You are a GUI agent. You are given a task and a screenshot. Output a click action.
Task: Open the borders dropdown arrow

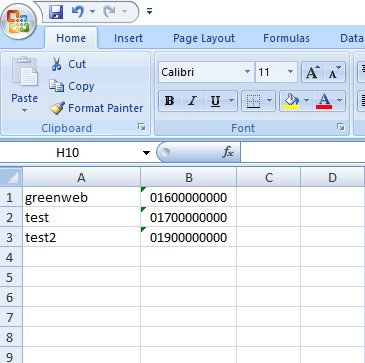pyautogui.click(x=270, y=101)
